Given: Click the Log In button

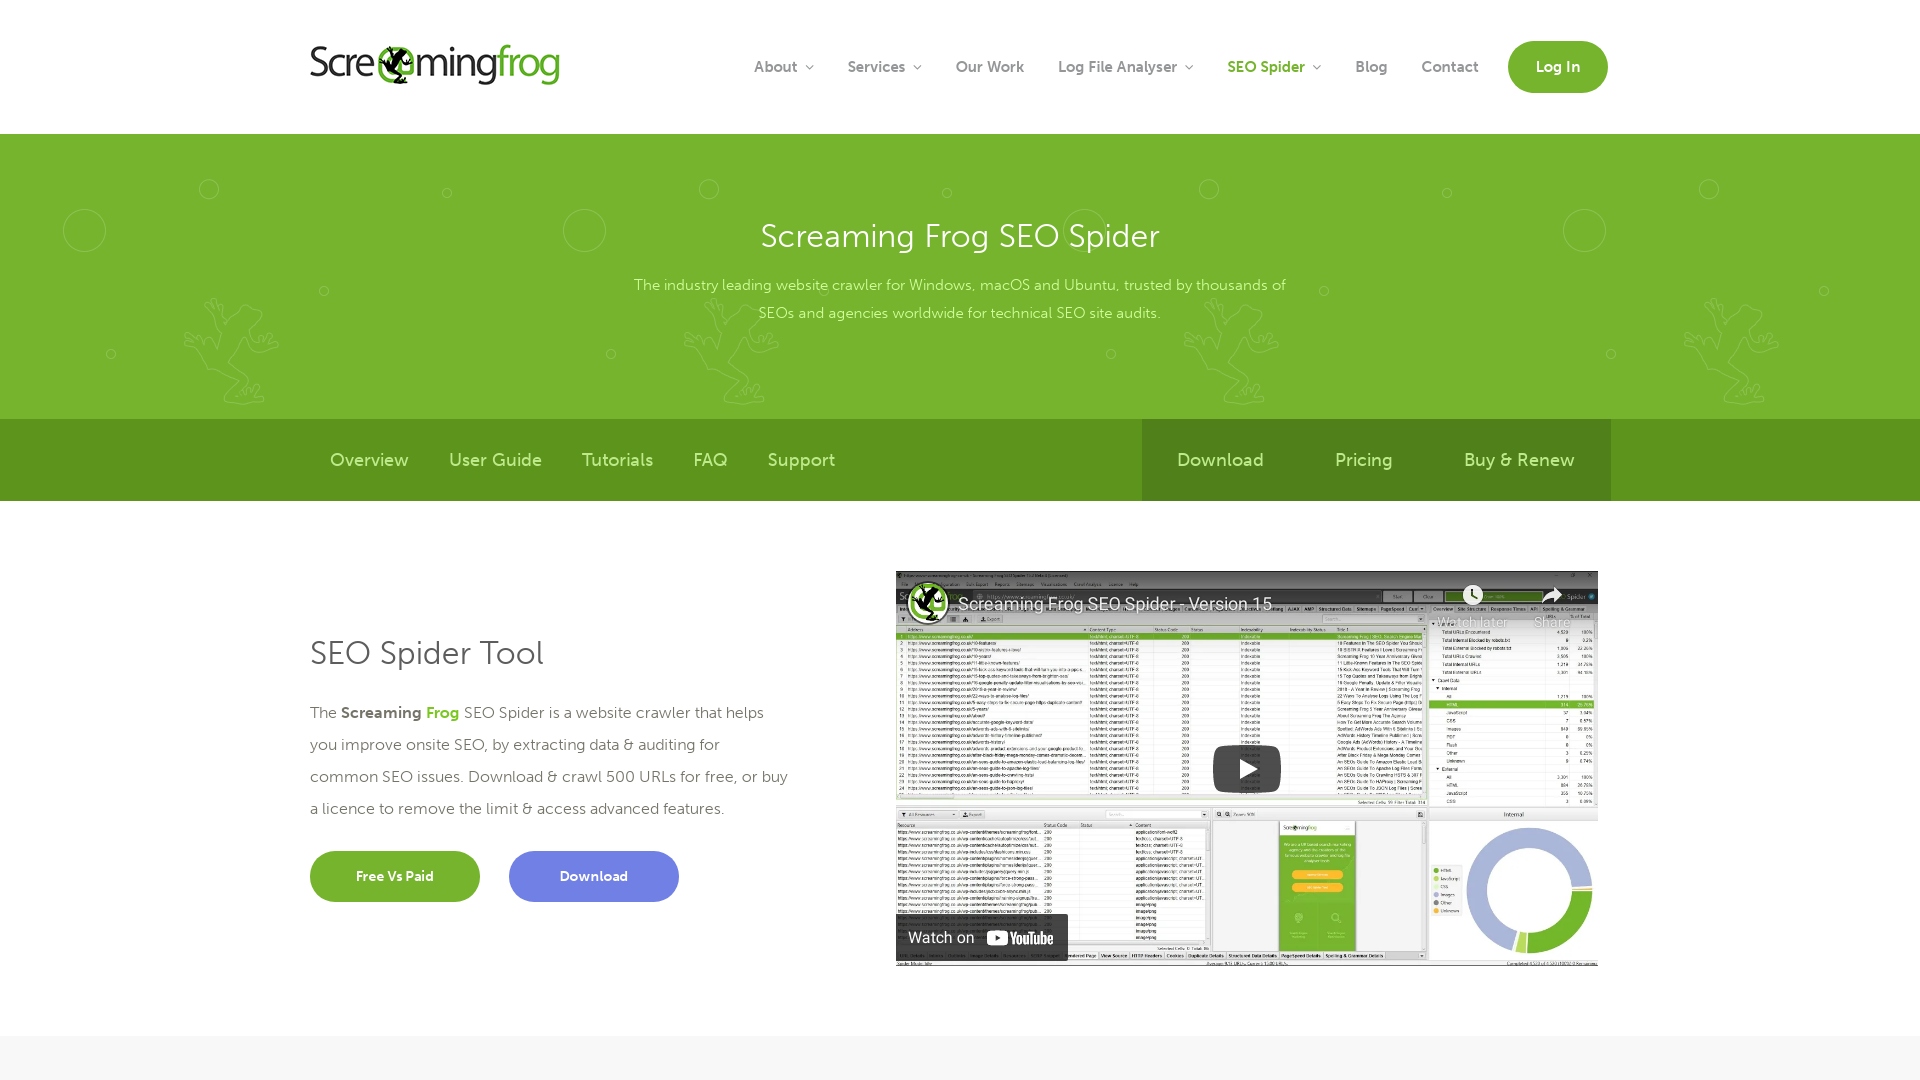Looking at the screenshot, I should (x=1557, y=66).
